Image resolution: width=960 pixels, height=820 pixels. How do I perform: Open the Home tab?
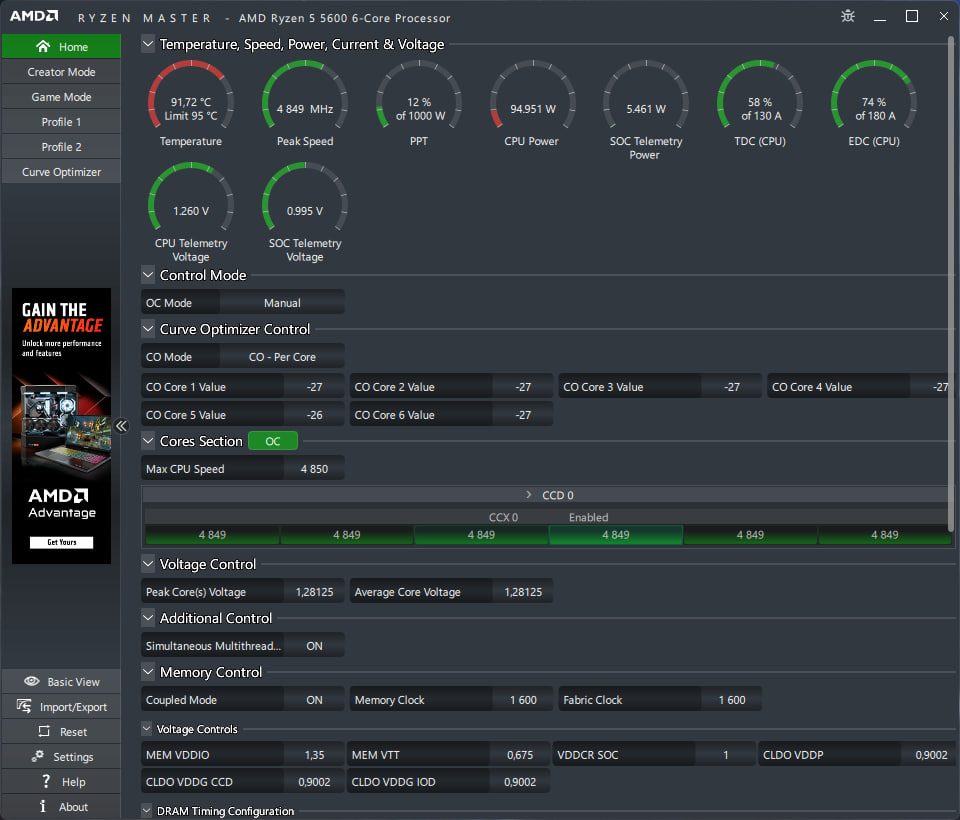tap(61, 47)
